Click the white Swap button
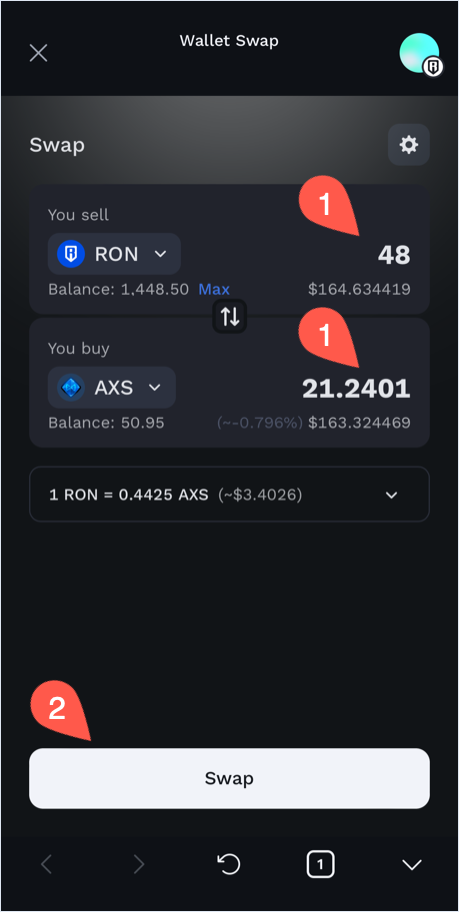The width and height of the screenshot is (459, 912). [229, 778]
